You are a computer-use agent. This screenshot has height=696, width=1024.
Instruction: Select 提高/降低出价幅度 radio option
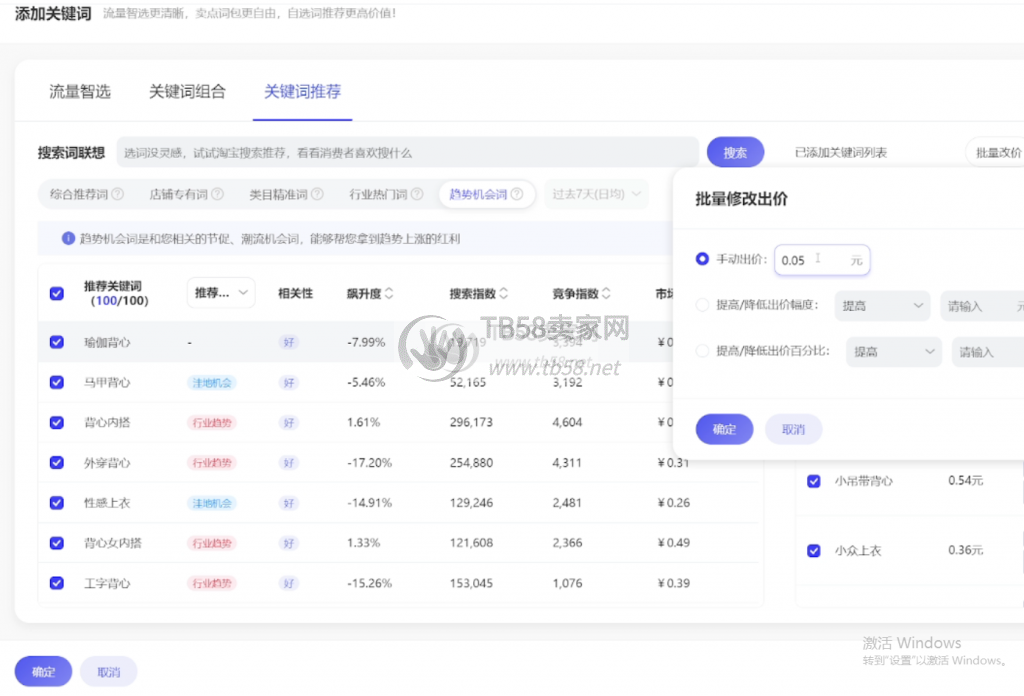click(702, 305)
